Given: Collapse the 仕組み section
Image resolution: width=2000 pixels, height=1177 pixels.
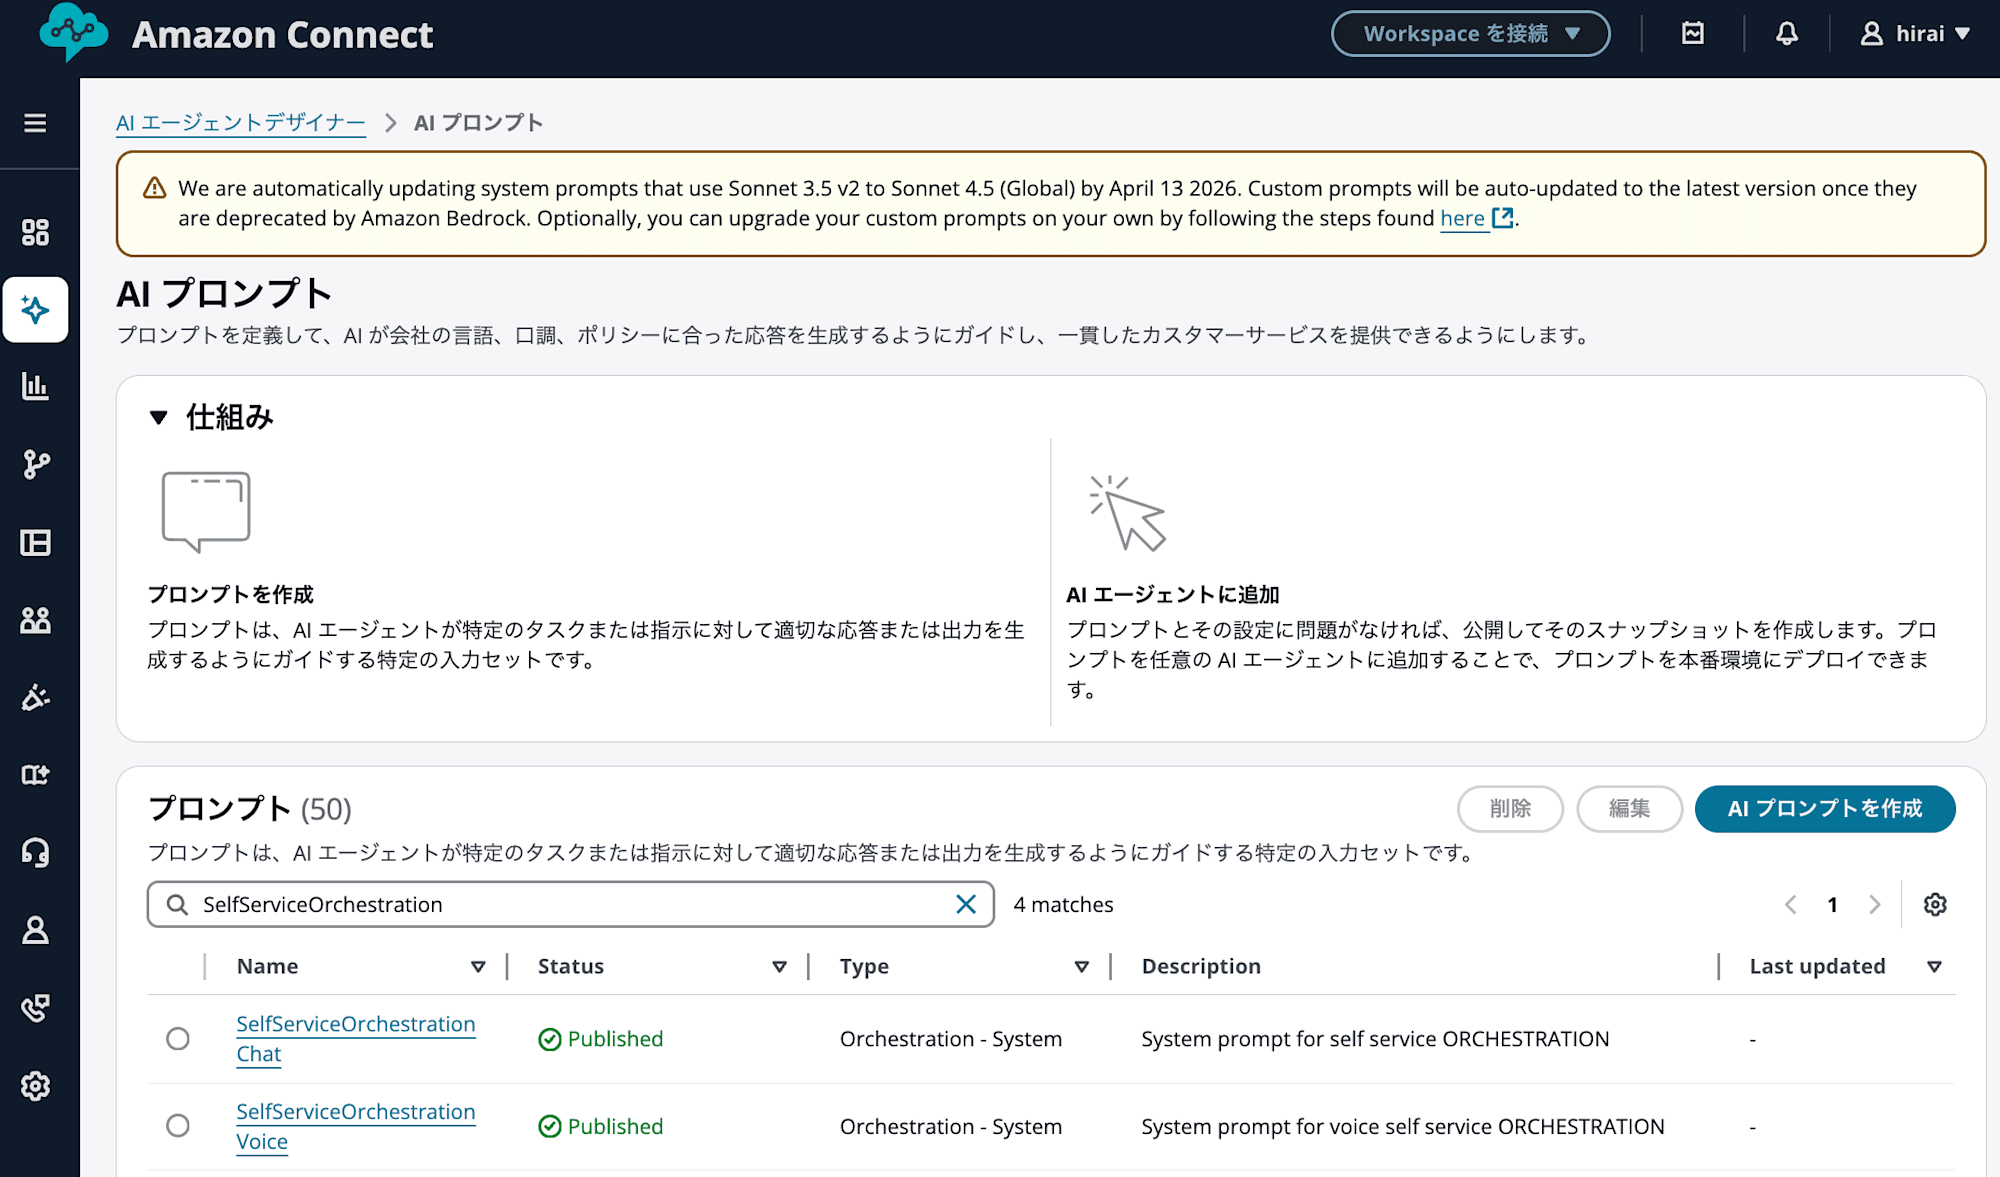Looking at the screenshot, I should coord(158,417).
